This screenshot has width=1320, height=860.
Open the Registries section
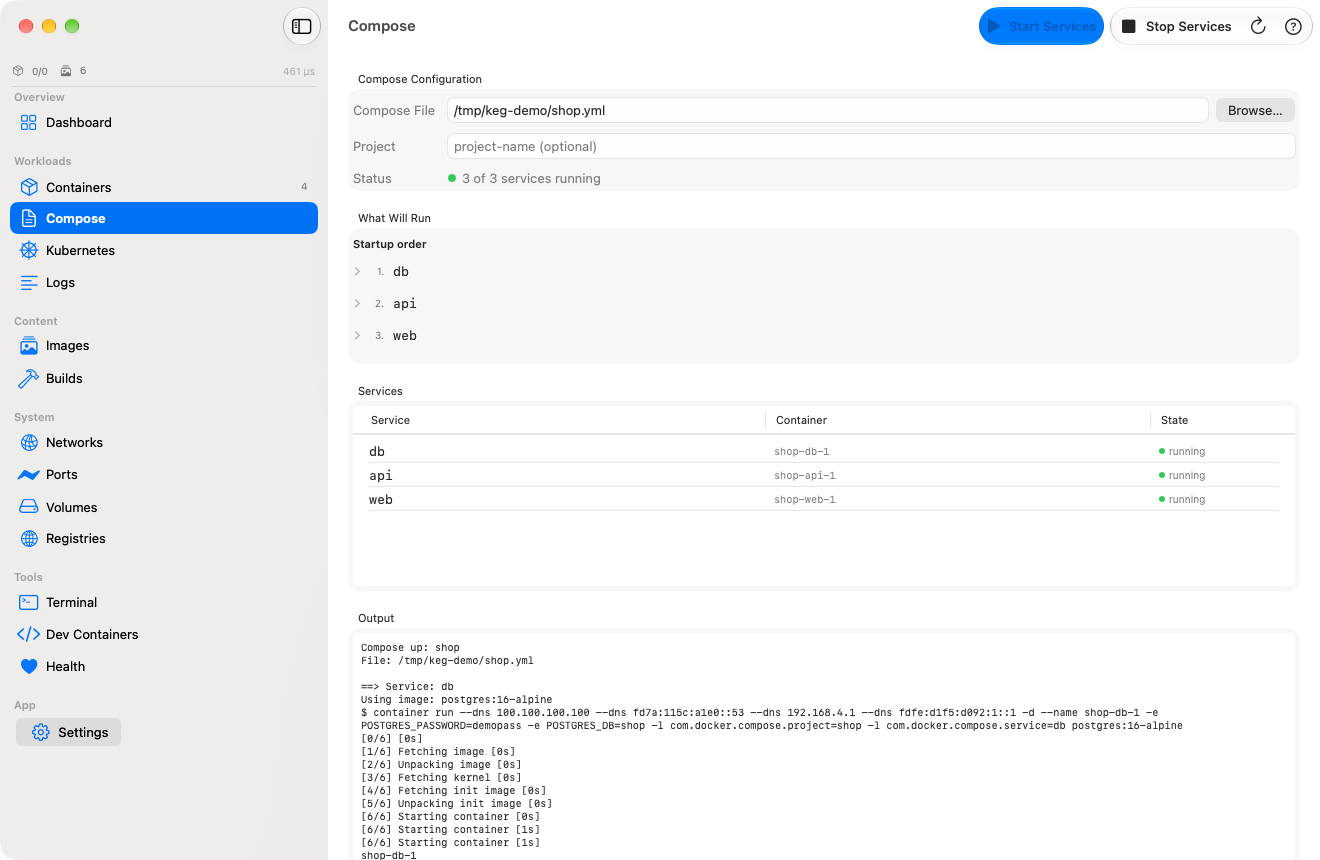[x=164, y=538]
